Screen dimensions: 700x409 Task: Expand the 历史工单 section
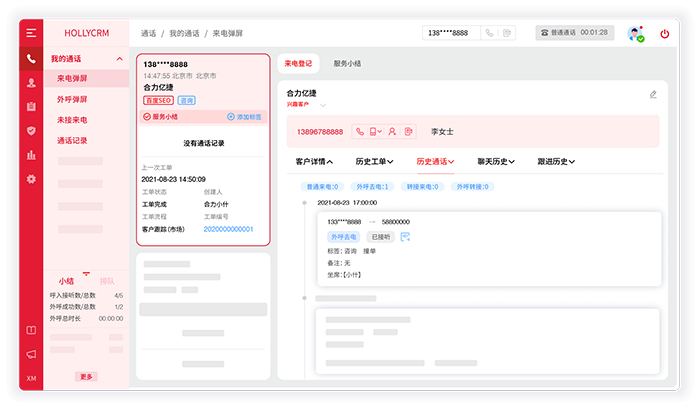(374, 162)
